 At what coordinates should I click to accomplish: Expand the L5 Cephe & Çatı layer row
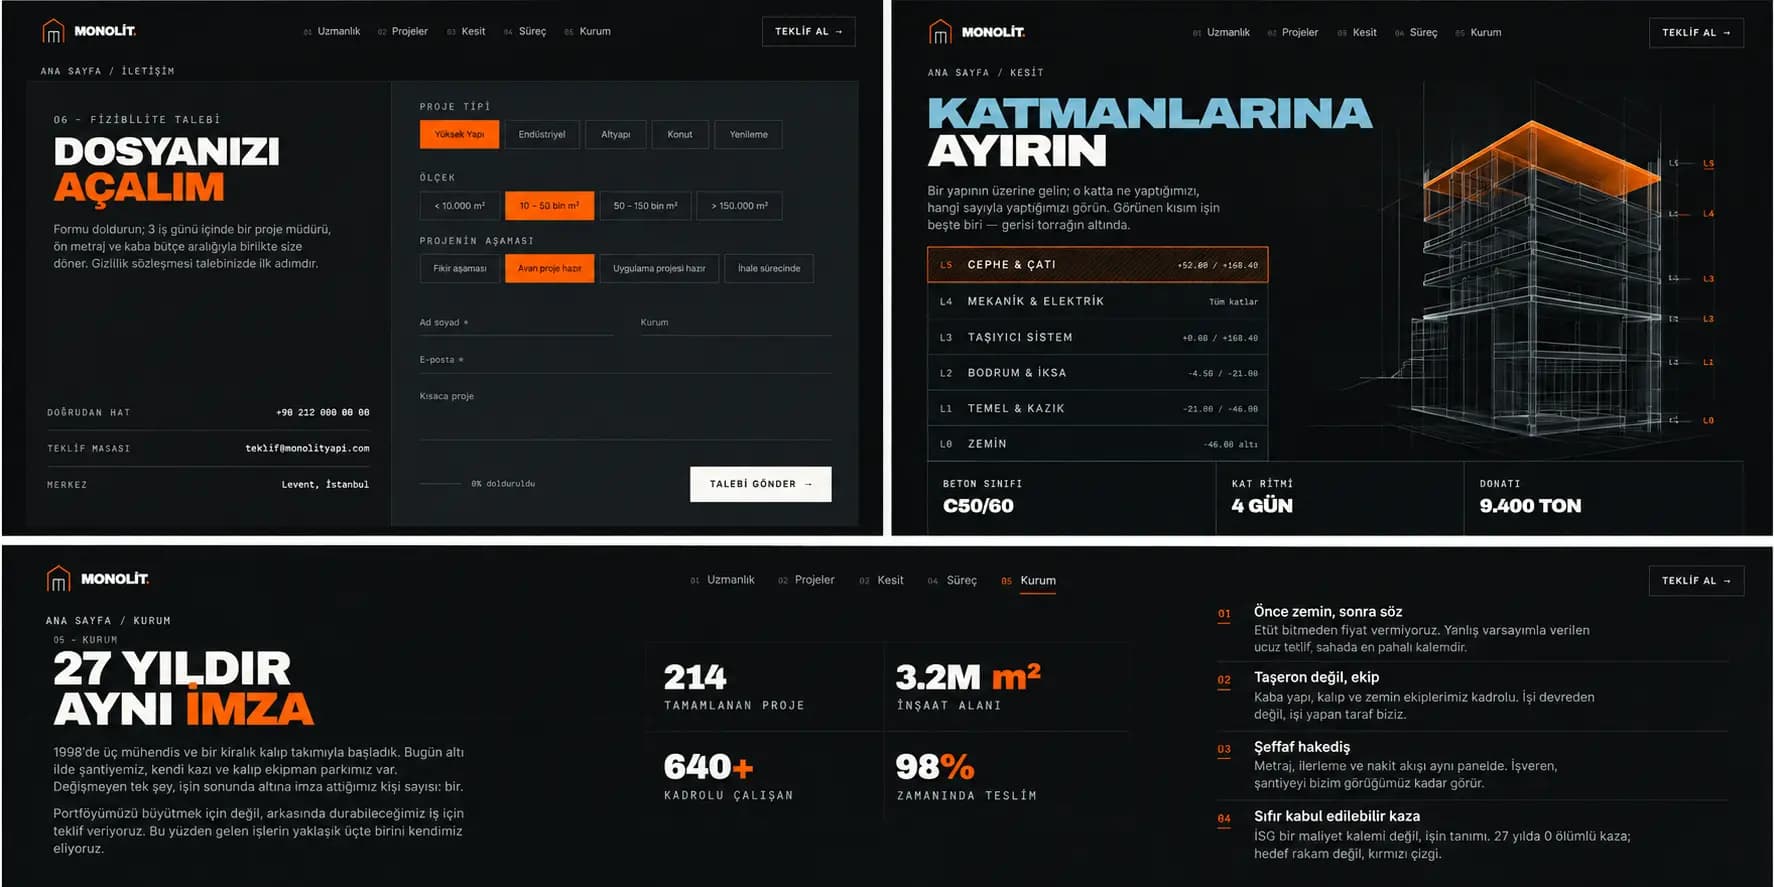click(x=1097, y=265)
